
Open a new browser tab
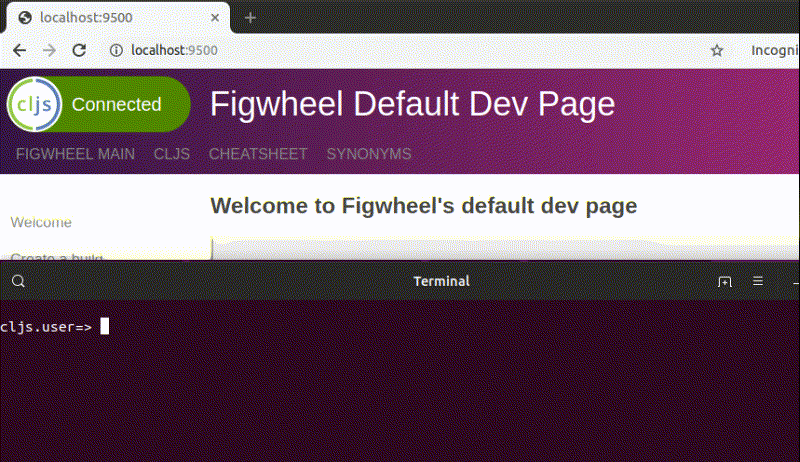pyautogui.click(x=250, y=18)
